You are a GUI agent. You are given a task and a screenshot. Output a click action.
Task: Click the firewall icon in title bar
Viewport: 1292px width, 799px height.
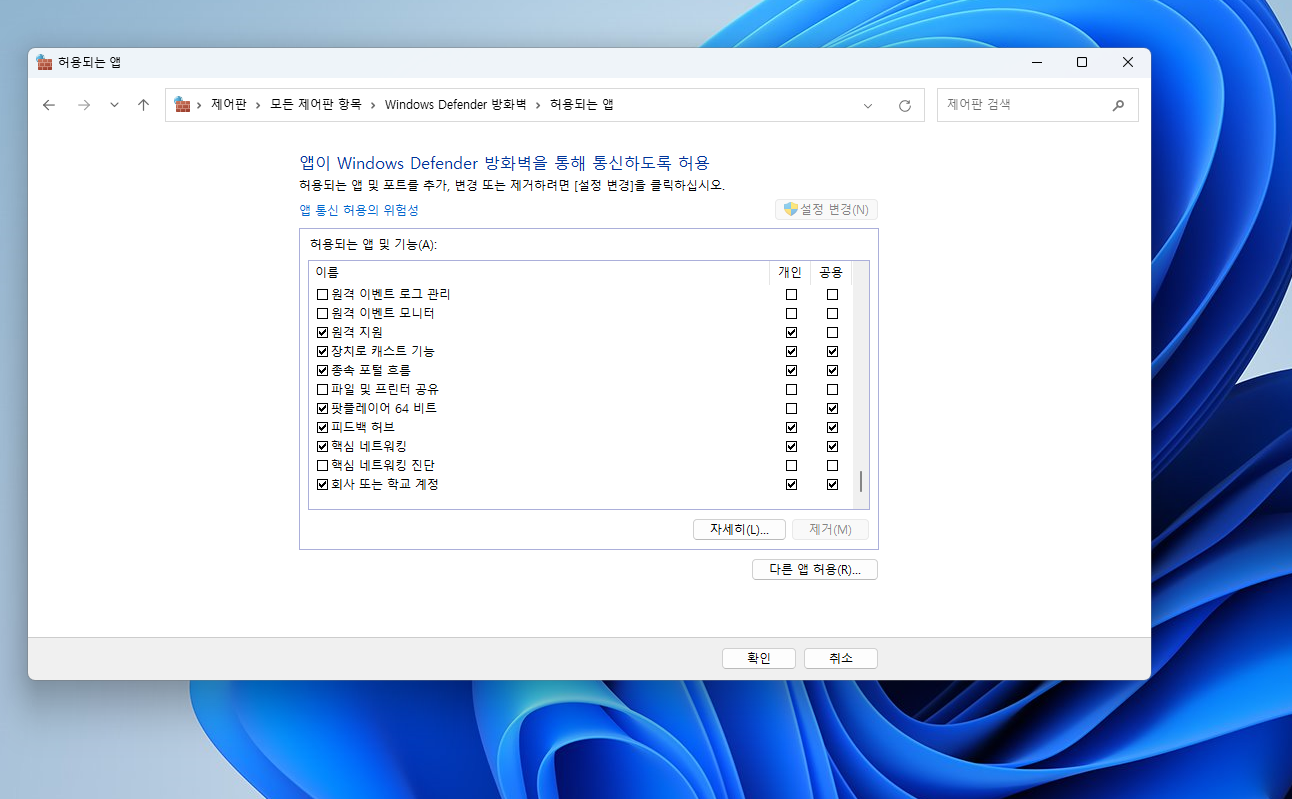tap(44, 62)
